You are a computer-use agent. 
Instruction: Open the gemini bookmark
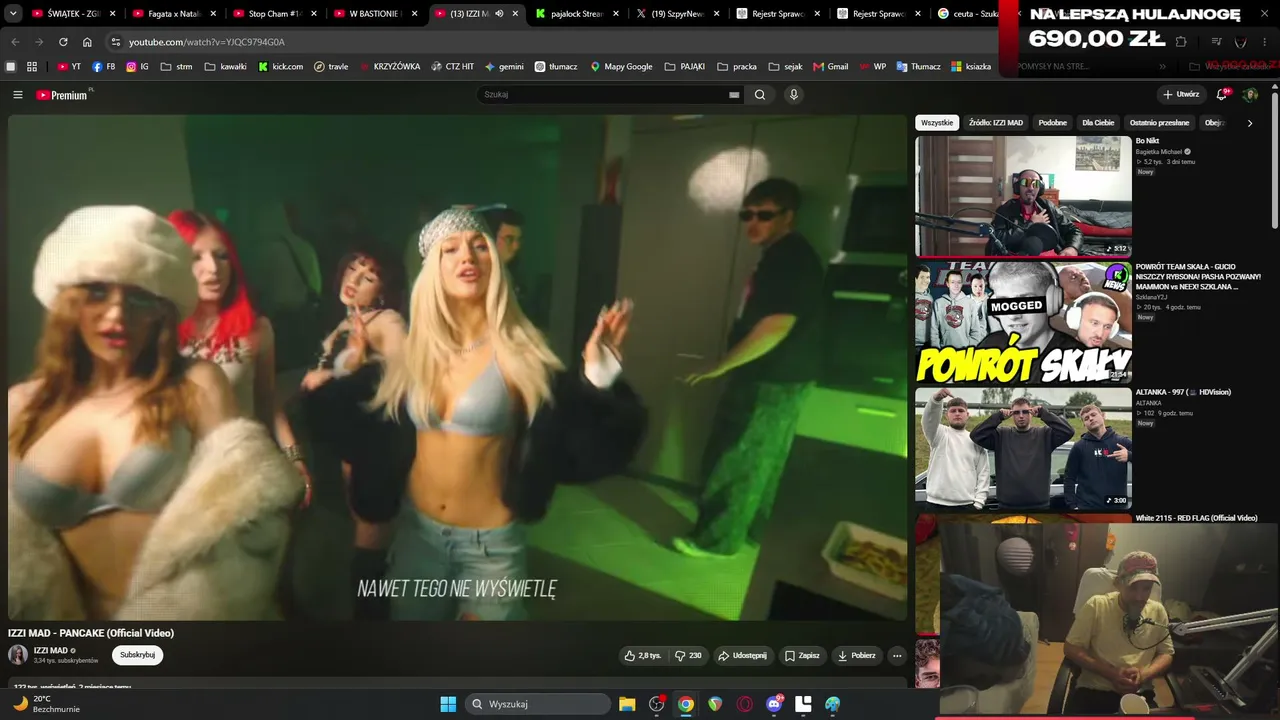click(504, 67)
